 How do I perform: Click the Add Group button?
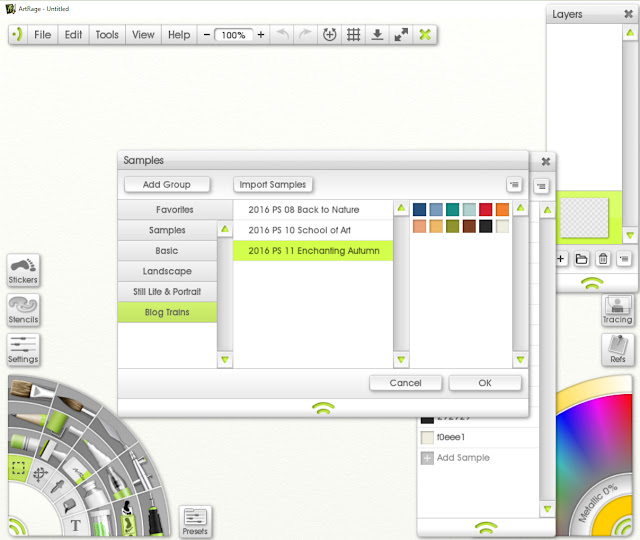[x=167, y=184]
